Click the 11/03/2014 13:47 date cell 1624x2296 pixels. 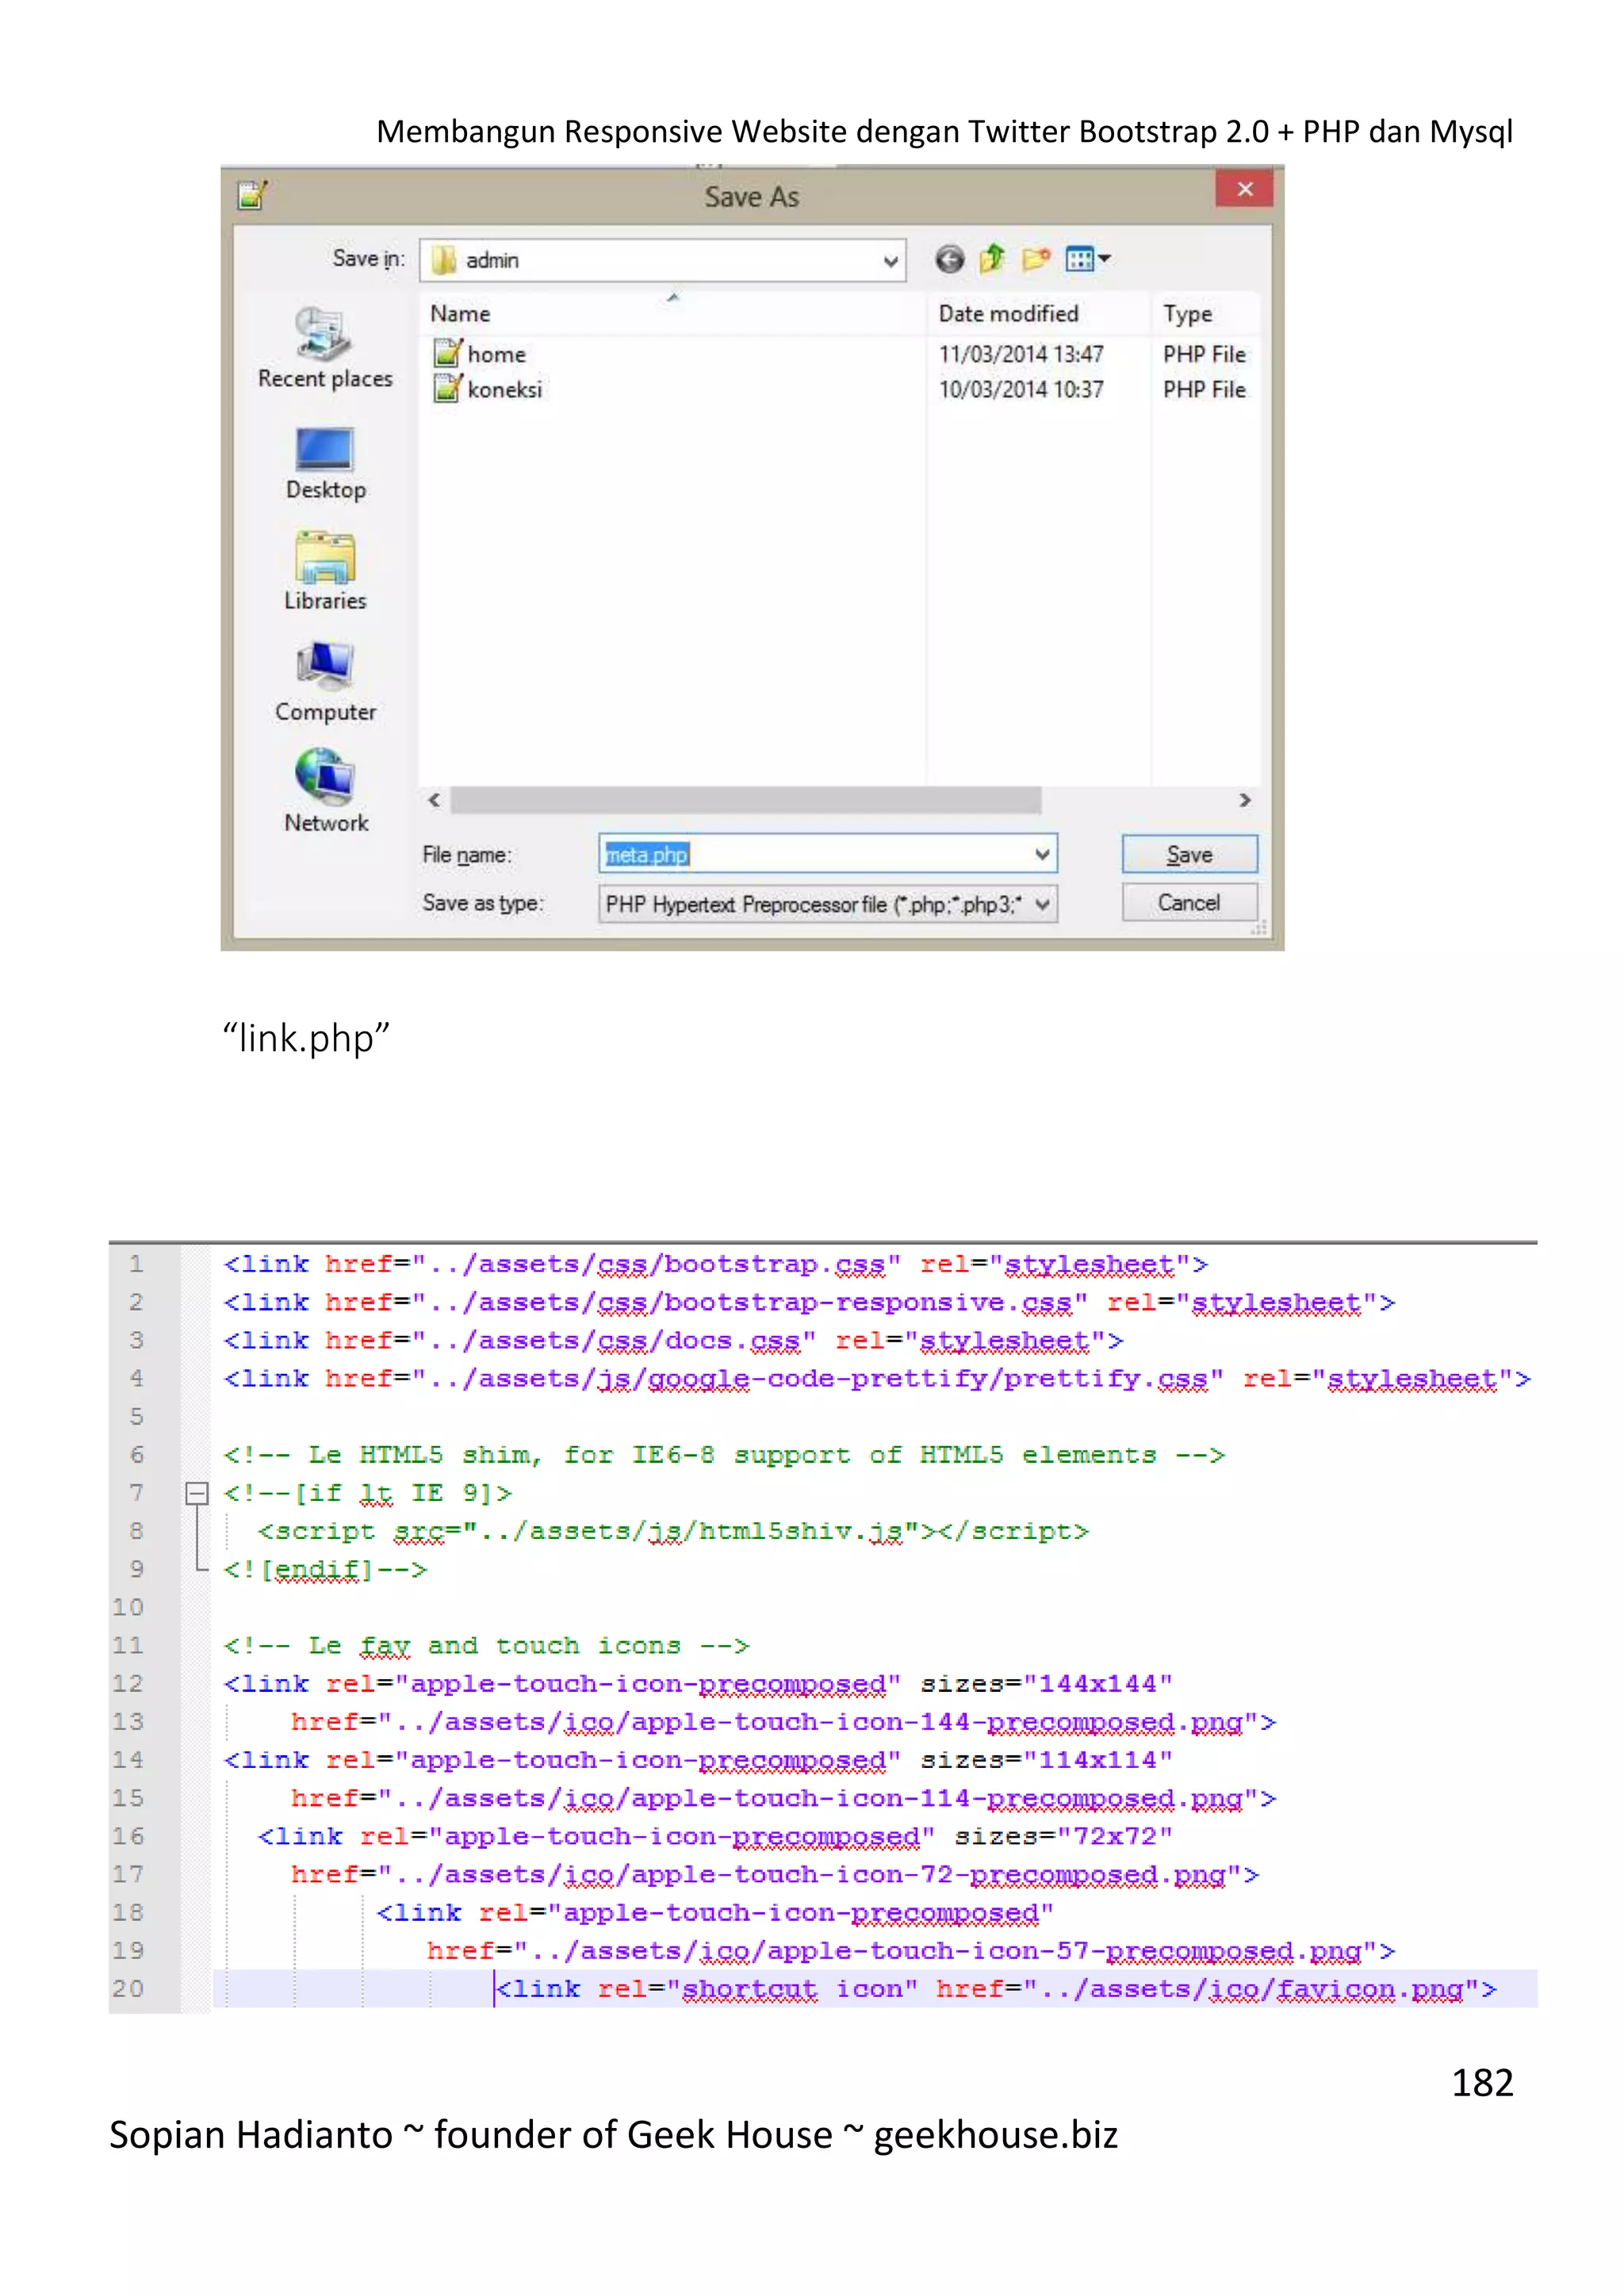pyautogui.click(x=1021, y=354)
